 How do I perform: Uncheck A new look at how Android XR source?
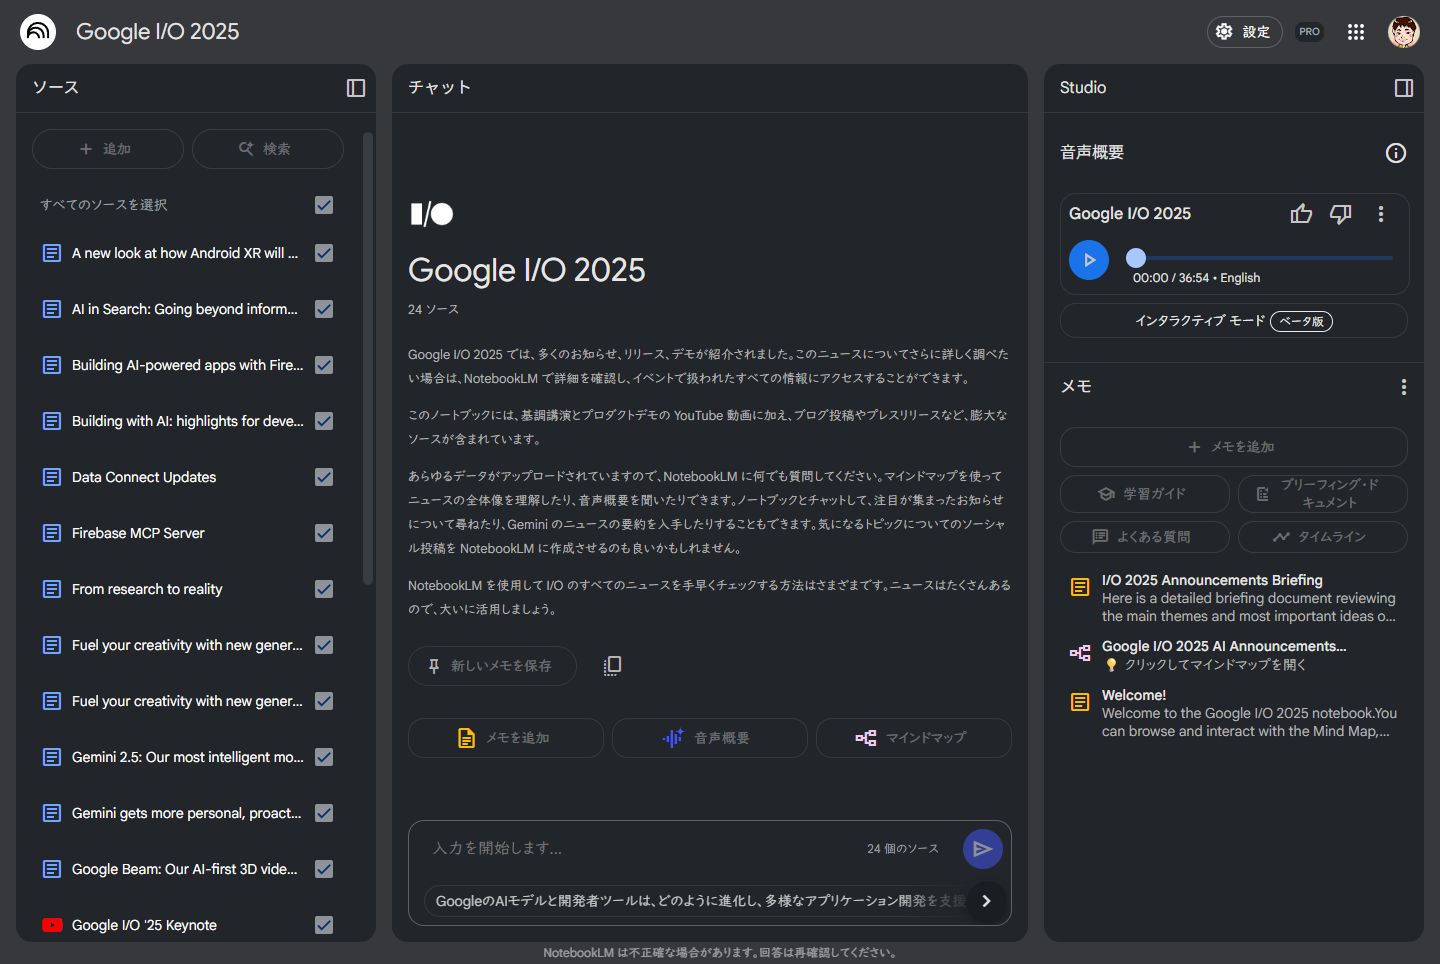click(324, 253)
